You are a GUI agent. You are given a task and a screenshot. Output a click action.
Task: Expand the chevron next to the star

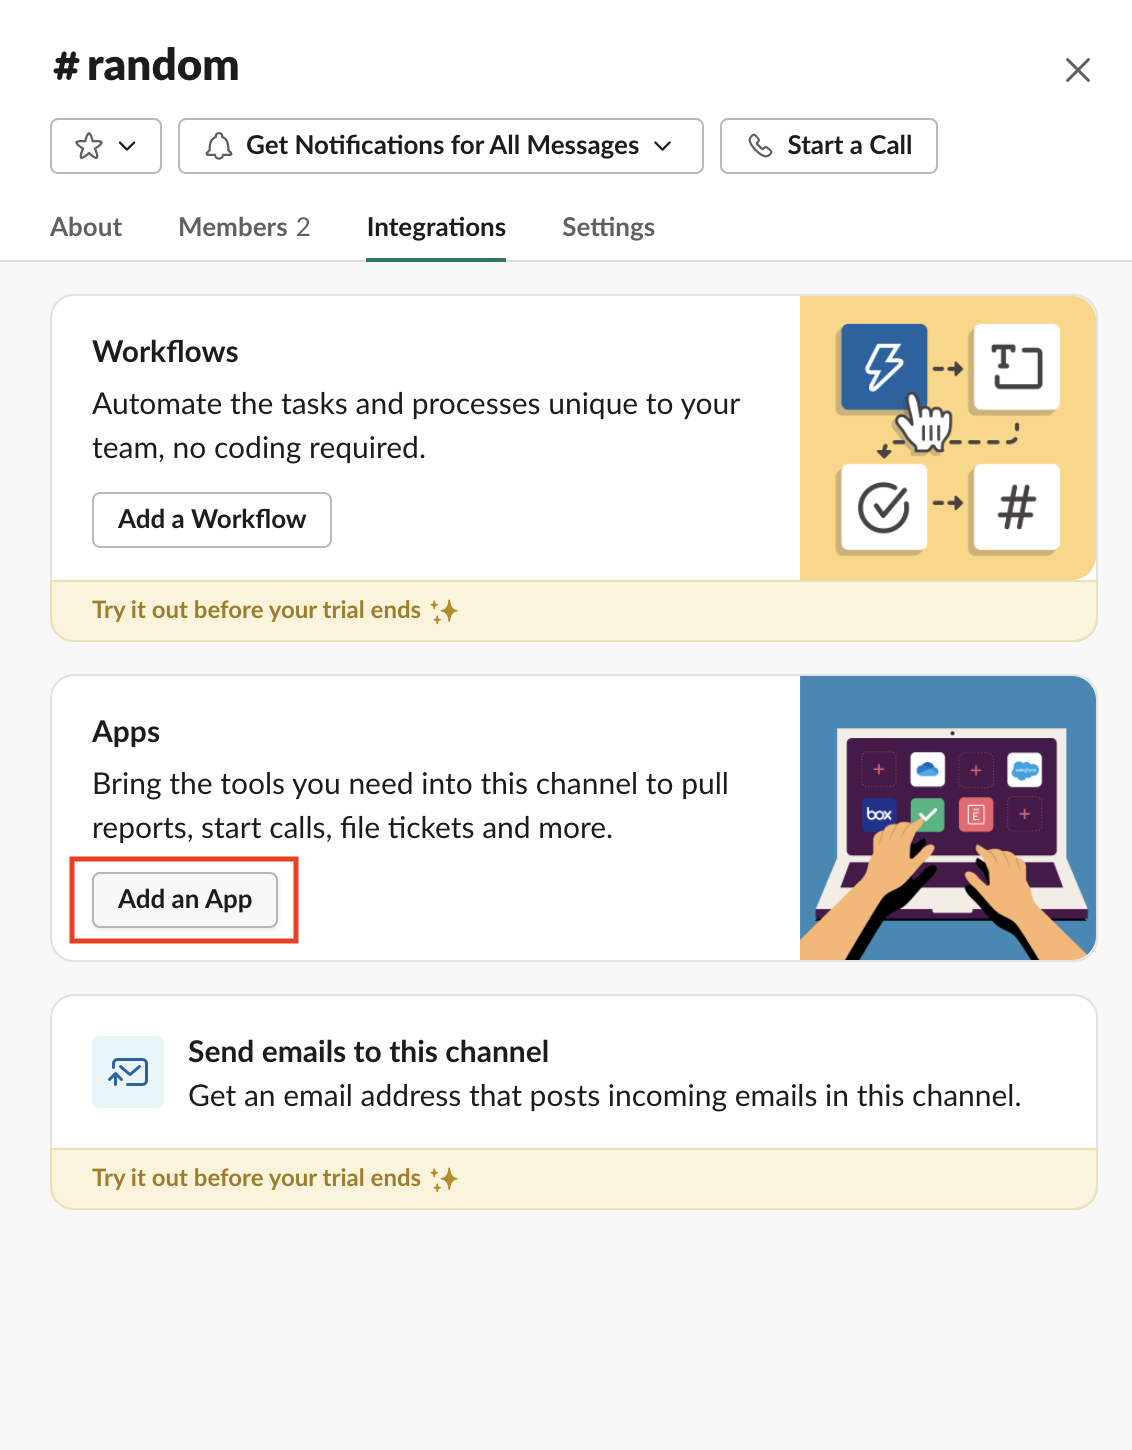[127, 146]
